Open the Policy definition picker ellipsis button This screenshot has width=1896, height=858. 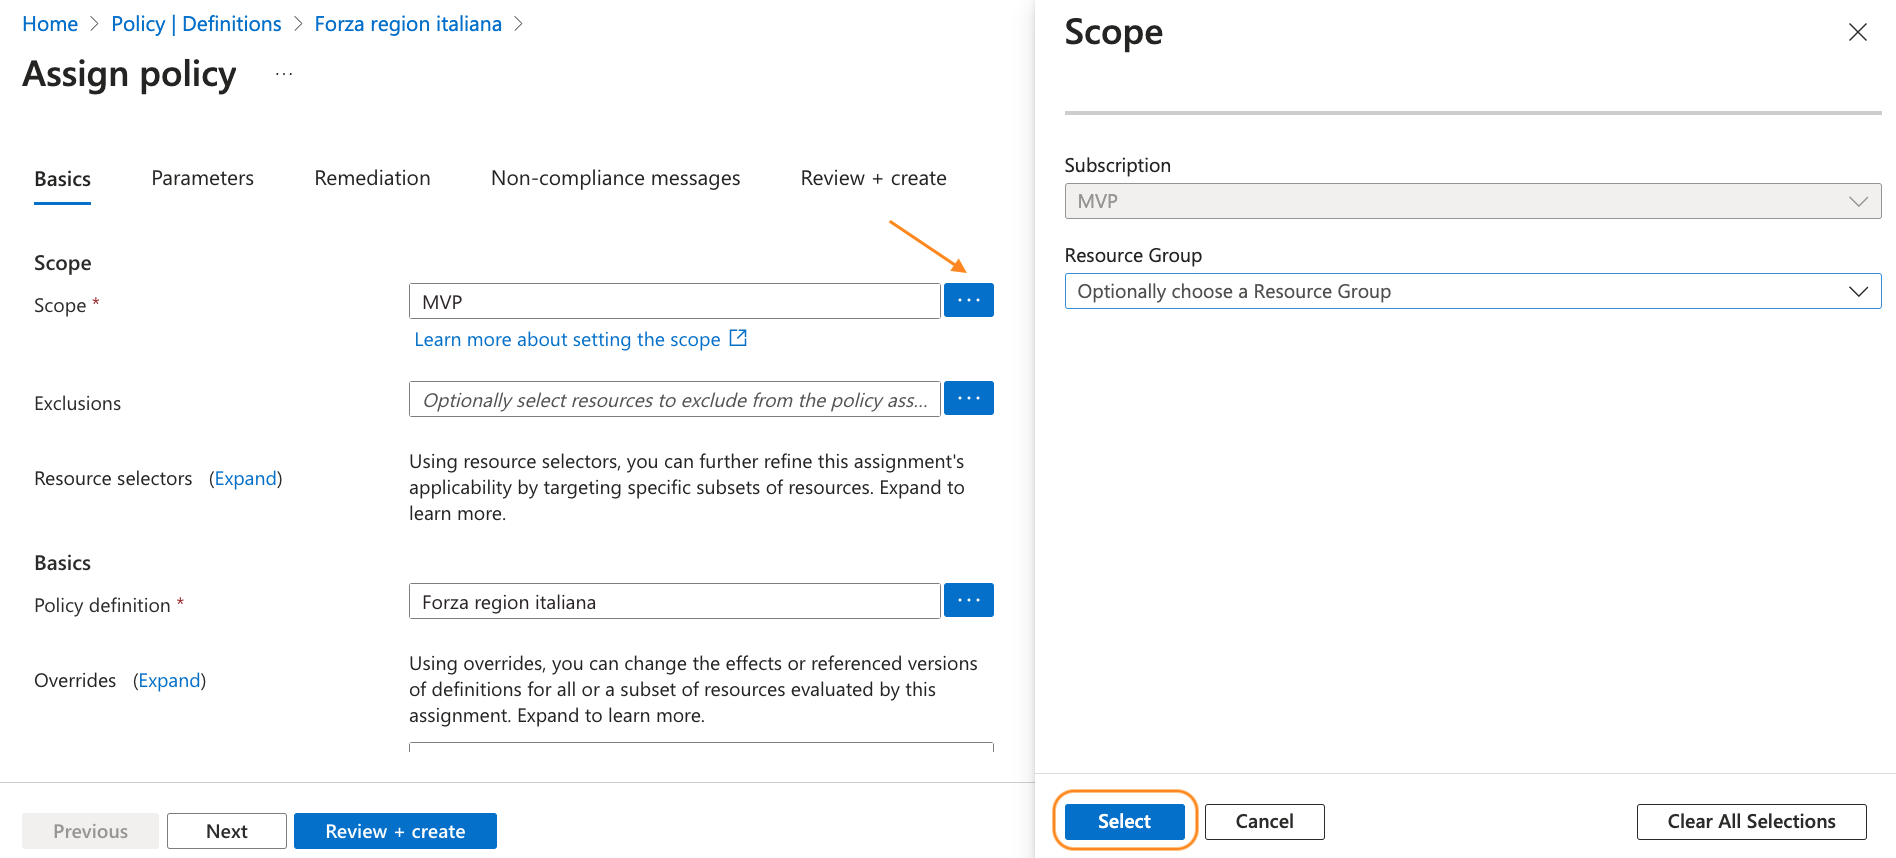tap(968, 600)
